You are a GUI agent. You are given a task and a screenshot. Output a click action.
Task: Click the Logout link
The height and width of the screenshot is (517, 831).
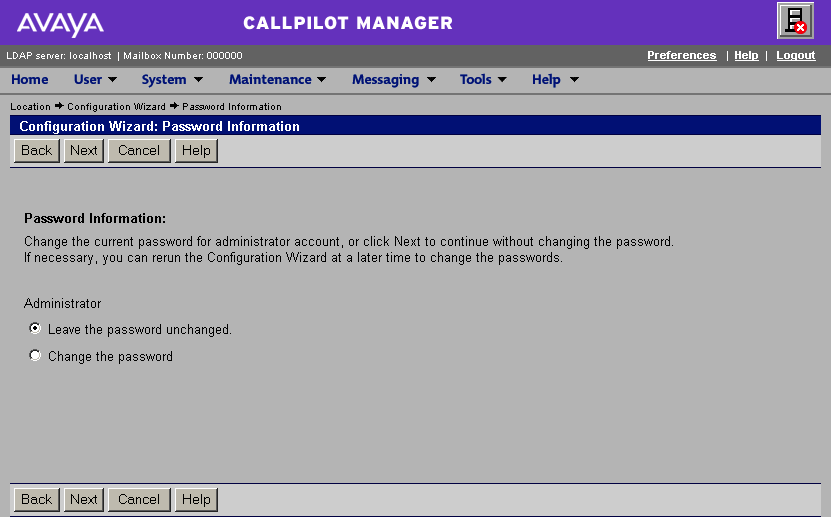795,55
